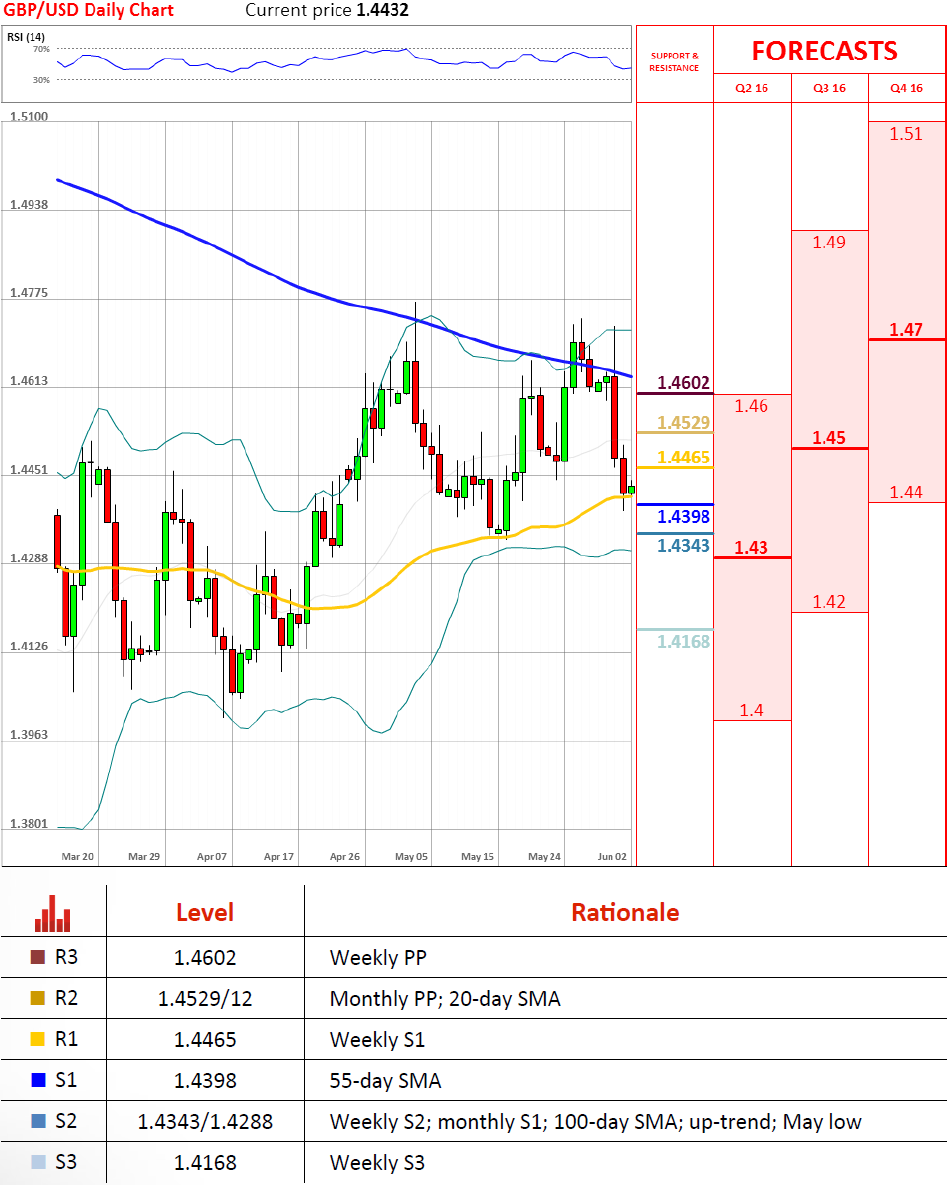
Task: Select the Q4 16 forecast column header
Action: (x=906, y=88)
